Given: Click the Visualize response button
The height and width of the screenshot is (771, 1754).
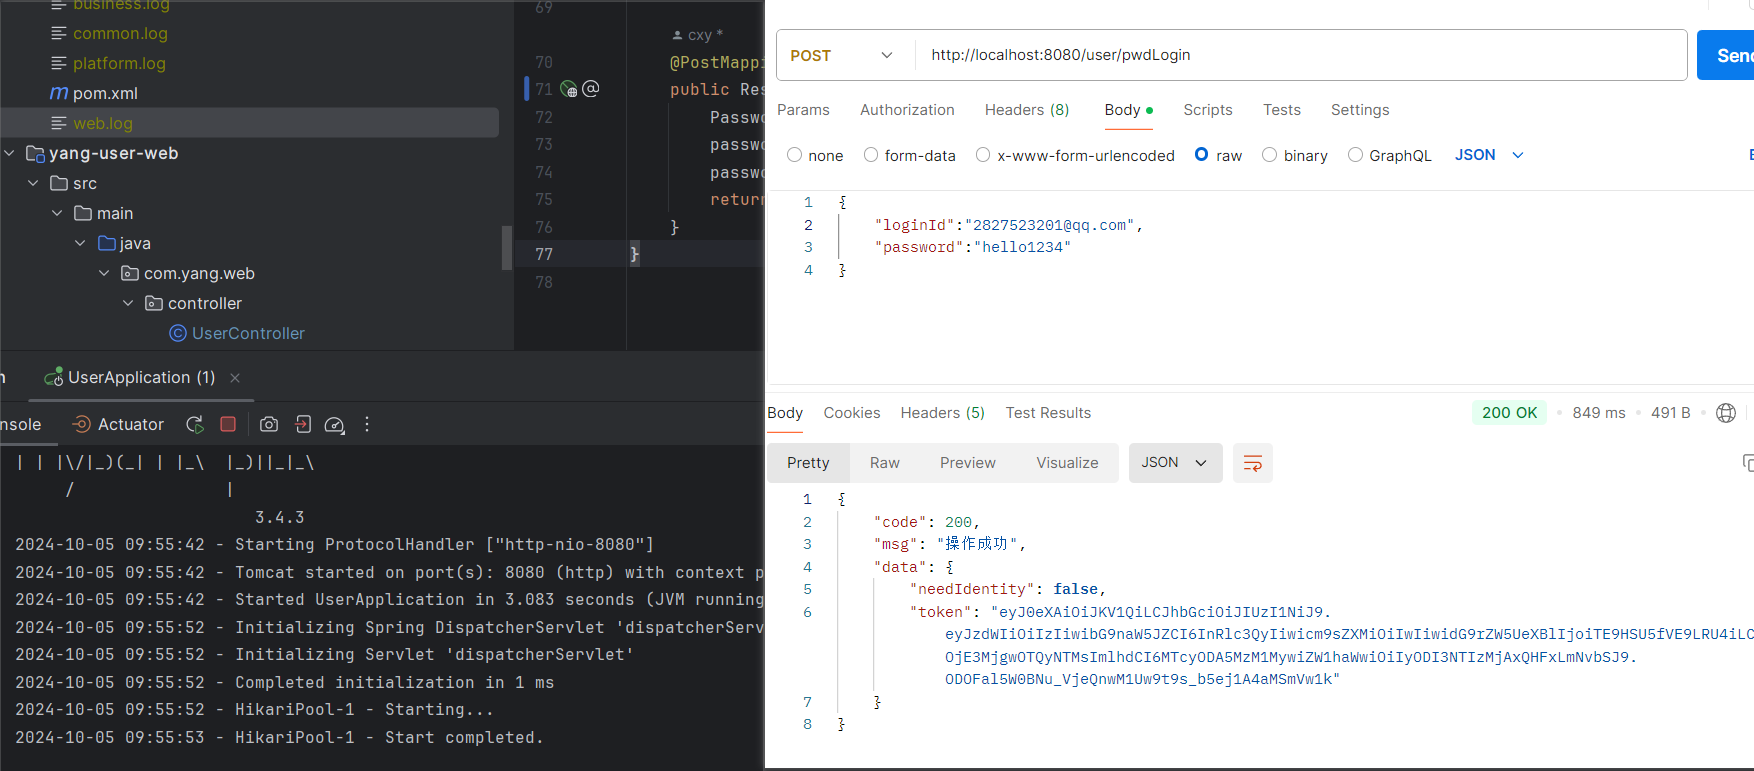Looking at the screenshot, I should pyautogui.click(x=1066, y=463).
